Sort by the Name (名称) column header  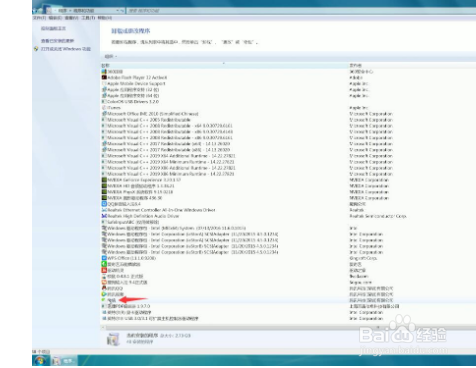click(224, 65)
